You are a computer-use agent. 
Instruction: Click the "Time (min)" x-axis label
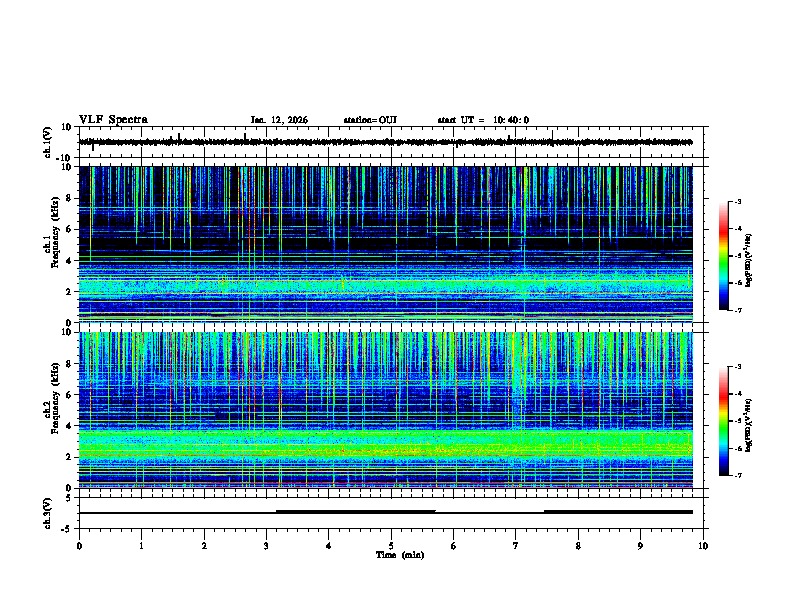tap(400, 555)
